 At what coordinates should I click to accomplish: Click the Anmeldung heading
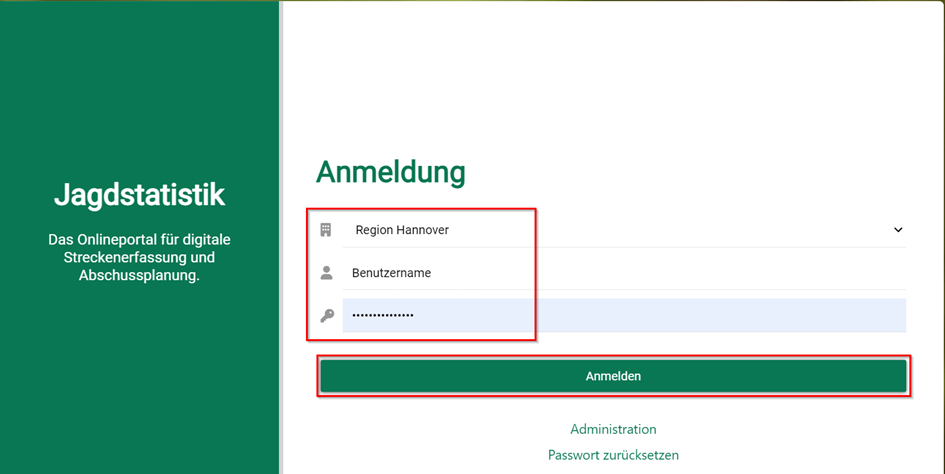(x=390, y=172)
